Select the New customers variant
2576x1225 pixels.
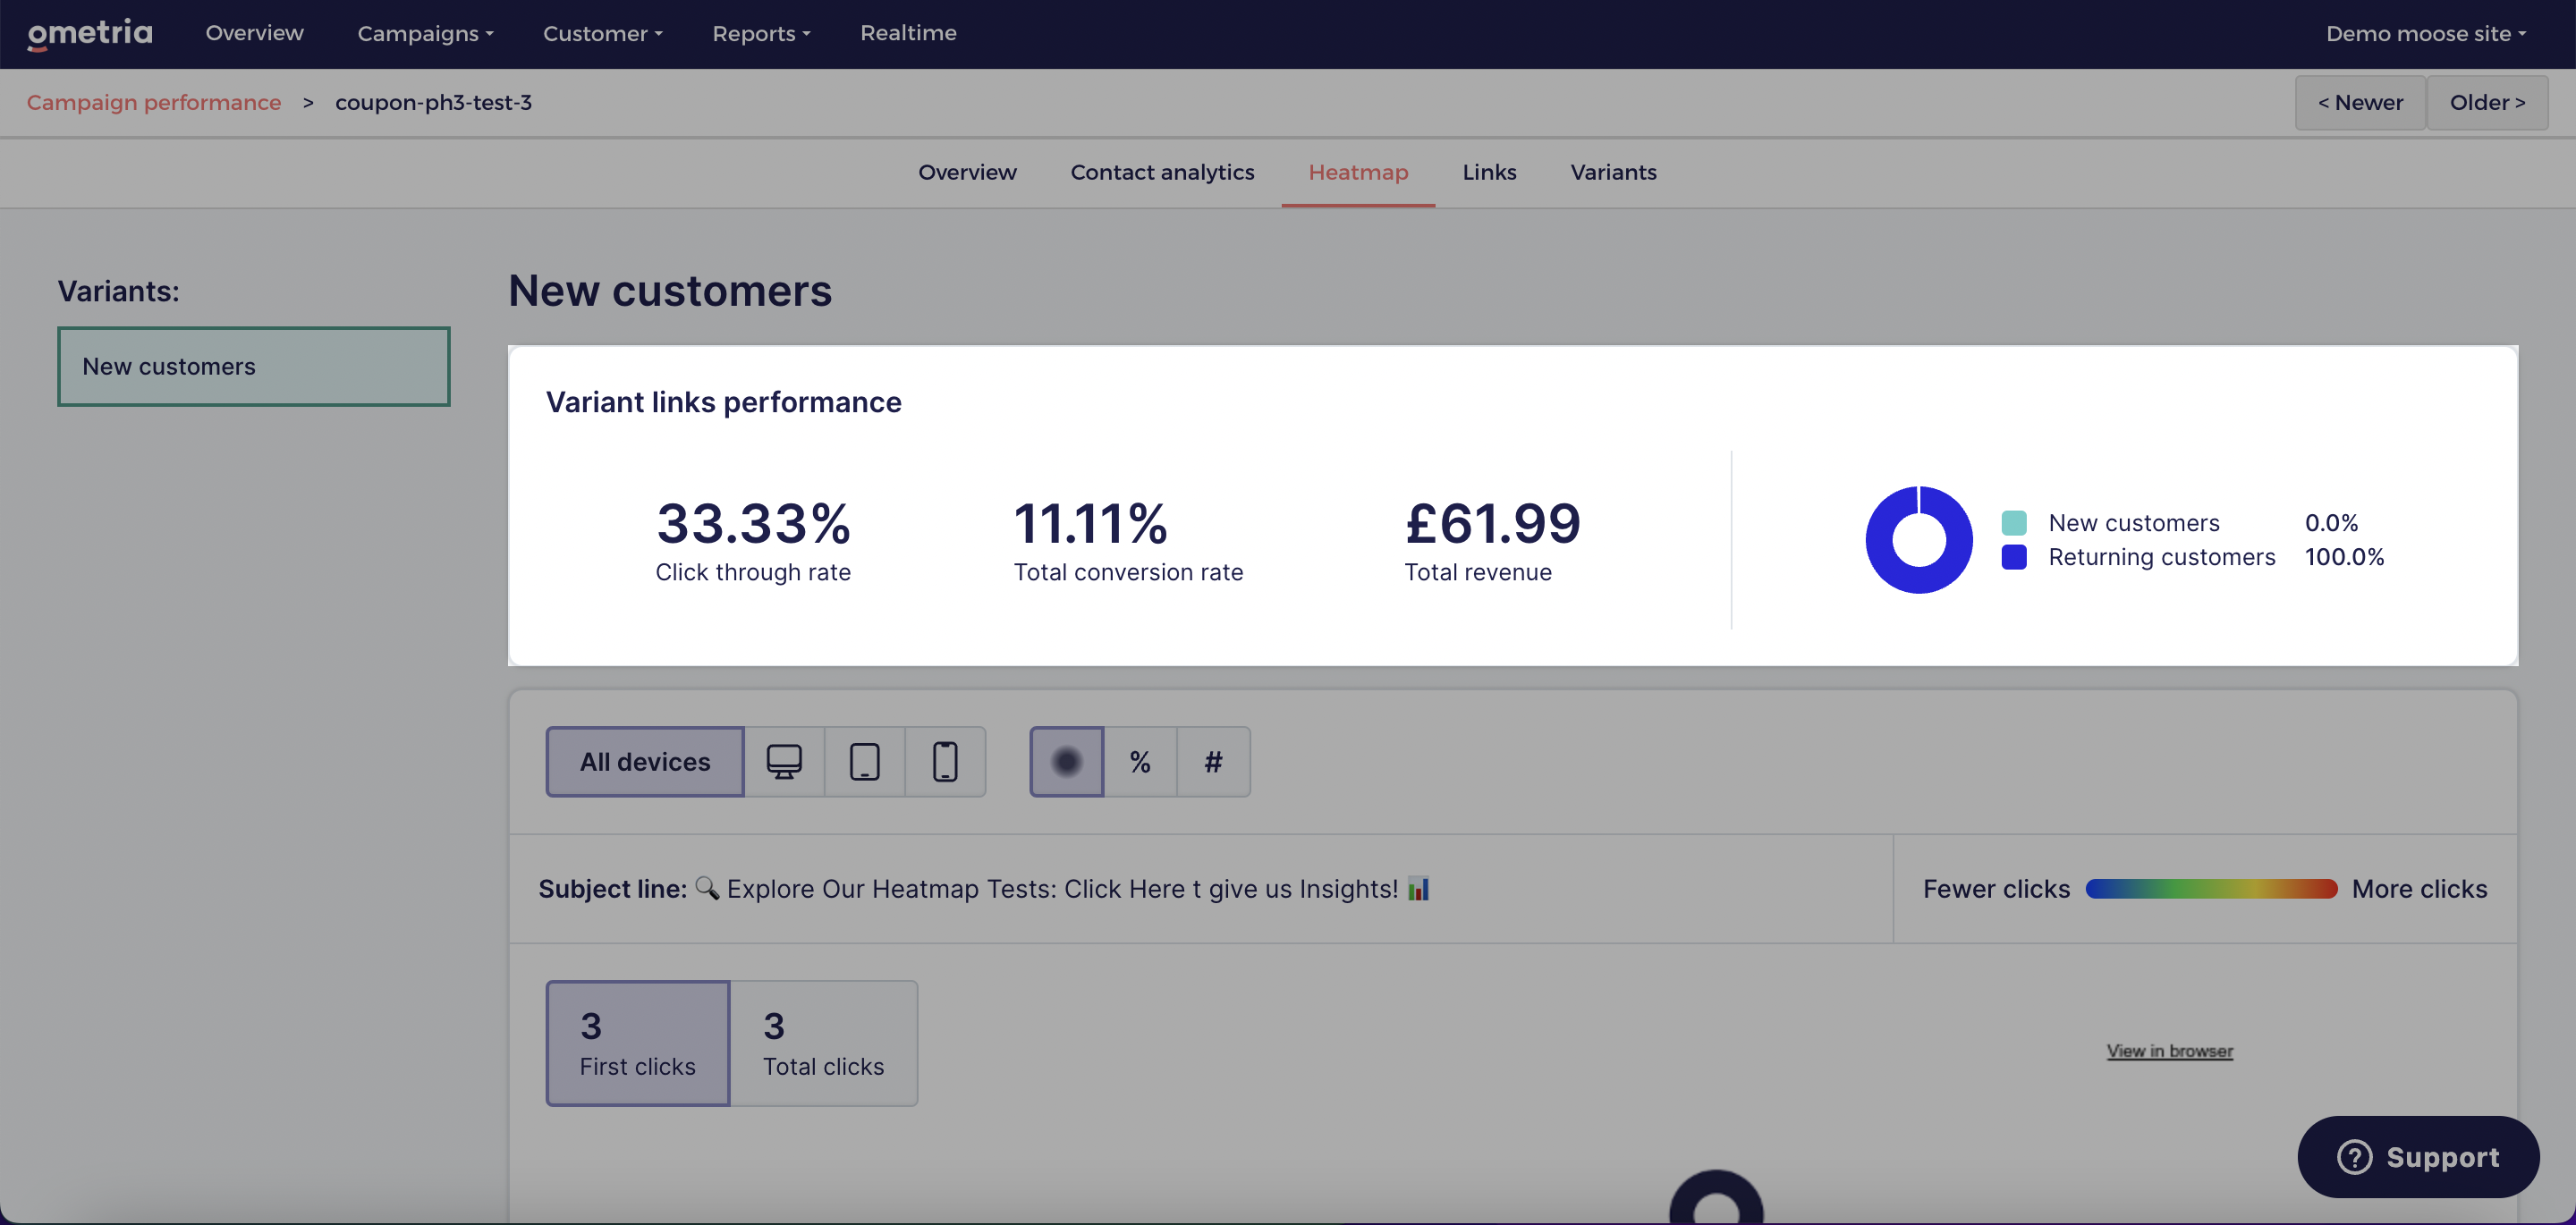[x=254, y=366]
